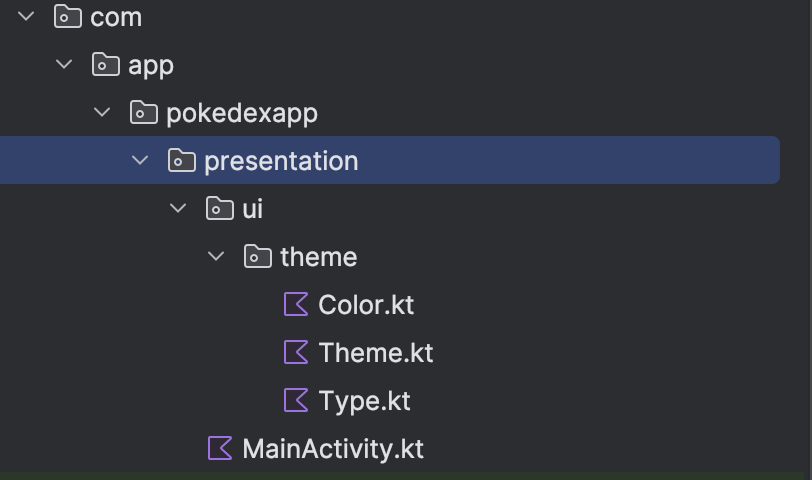Image resolution: width=812 pixels, height=480 pixels.
Task: Collapse the app package chevron
Action: (65, 65)
